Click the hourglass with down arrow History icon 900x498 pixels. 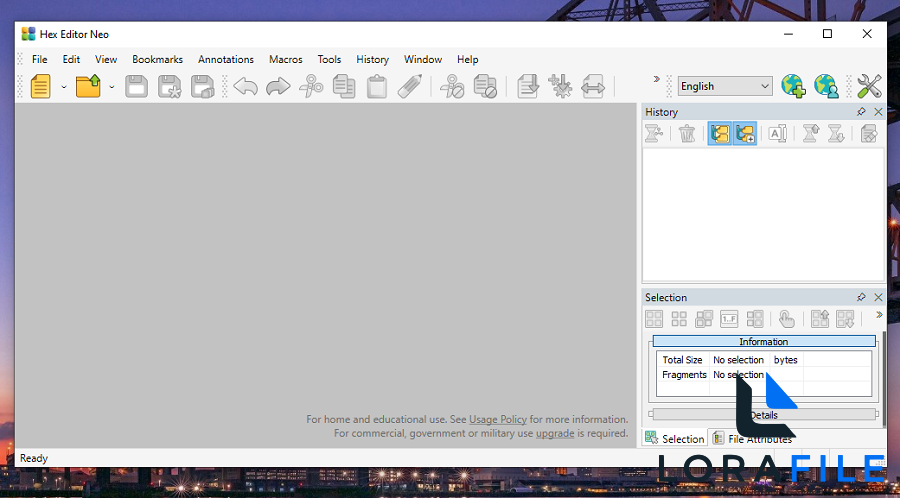tap(836, 134)
